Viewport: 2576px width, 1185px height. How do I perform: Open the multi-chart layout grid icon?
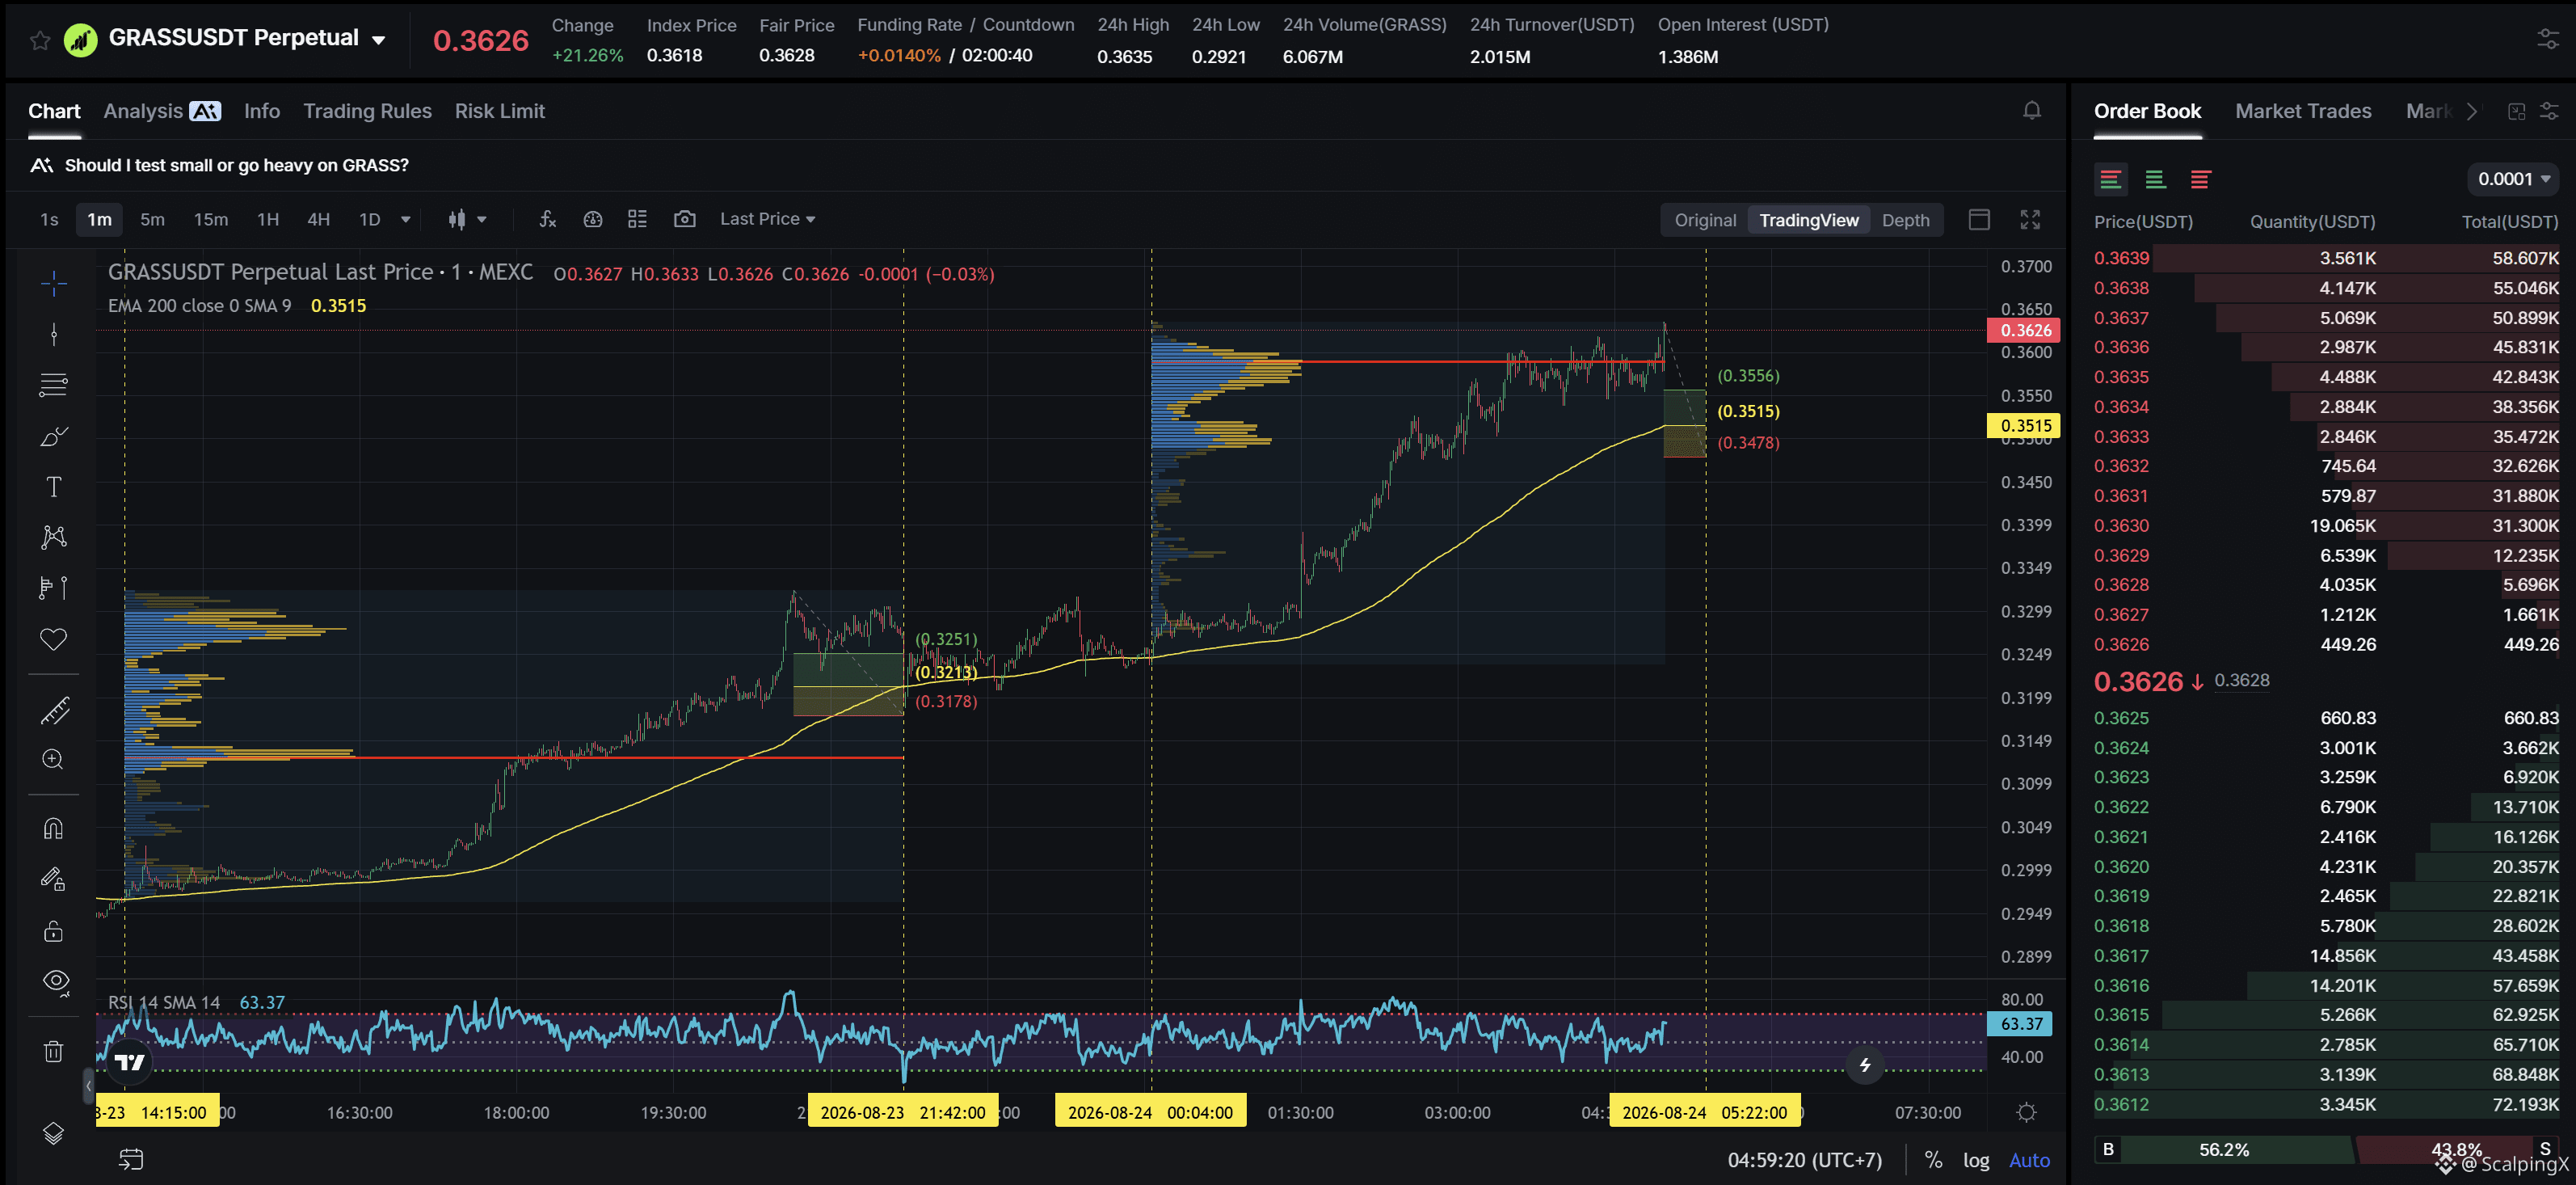[x=638, y=219]
